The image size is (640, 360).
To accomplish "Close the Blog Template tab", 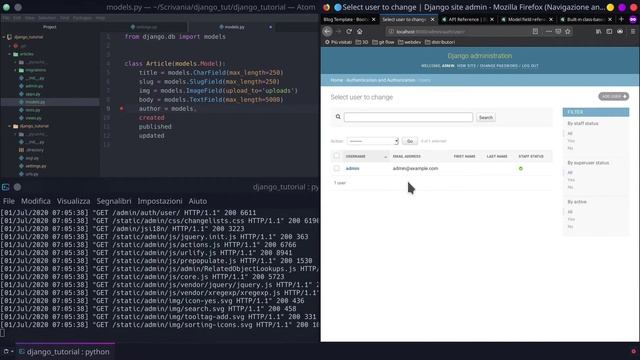I will (373, 19).
